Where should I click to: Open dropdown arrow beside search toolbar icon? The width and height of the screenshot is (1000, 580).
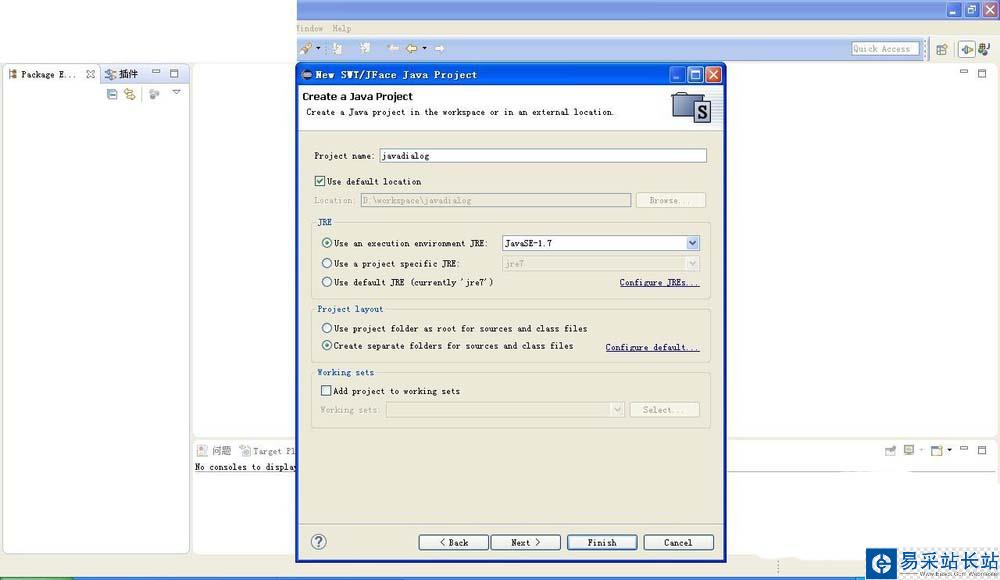(x=318, y=48)
